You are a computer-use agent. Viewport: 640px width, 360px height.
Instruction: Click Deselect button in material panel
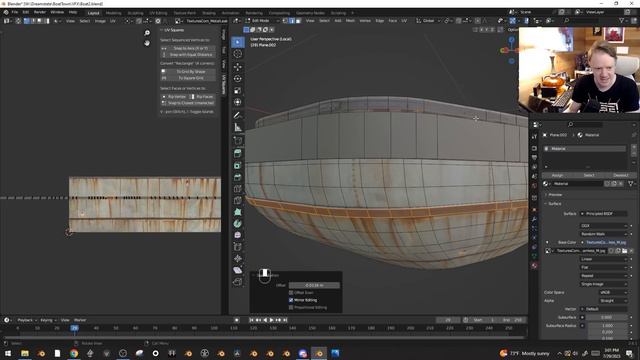pyautogui.click(x=620, y=176)
